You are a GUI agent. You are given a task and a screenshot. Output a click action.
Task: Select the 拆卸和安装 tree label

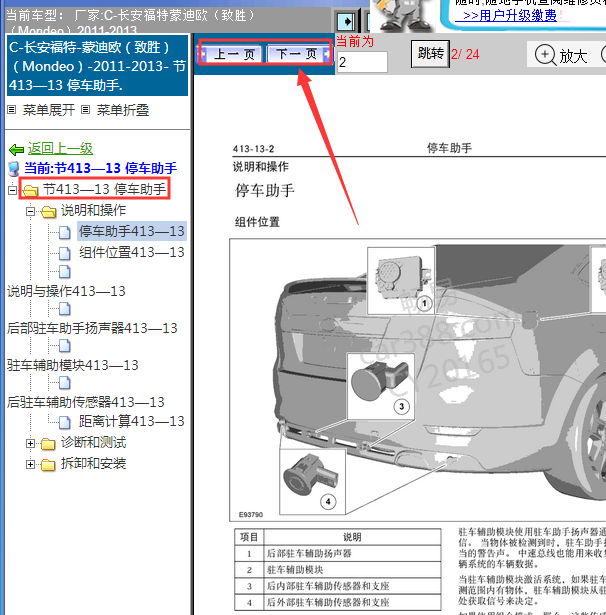pos(93,464)
